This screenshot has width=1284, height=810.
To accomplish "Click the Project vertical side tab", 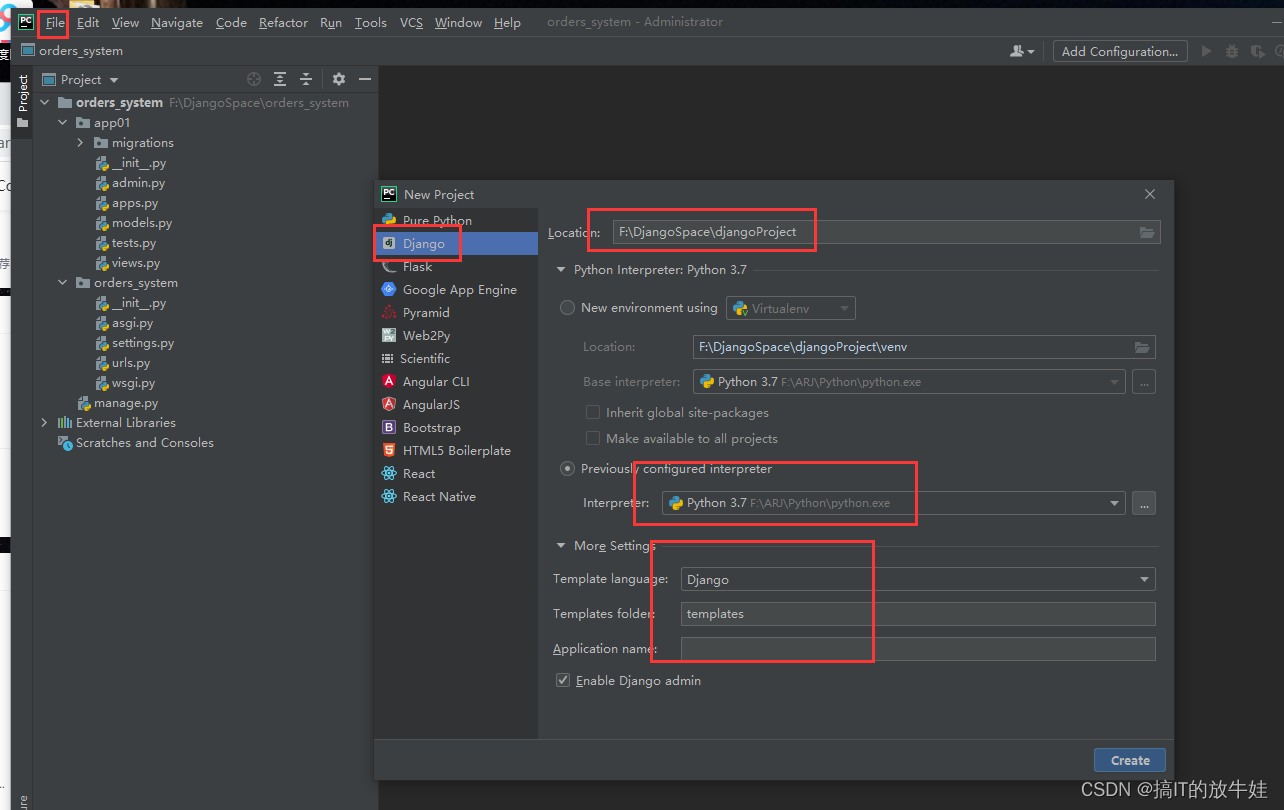I will [x=23, y=101].
